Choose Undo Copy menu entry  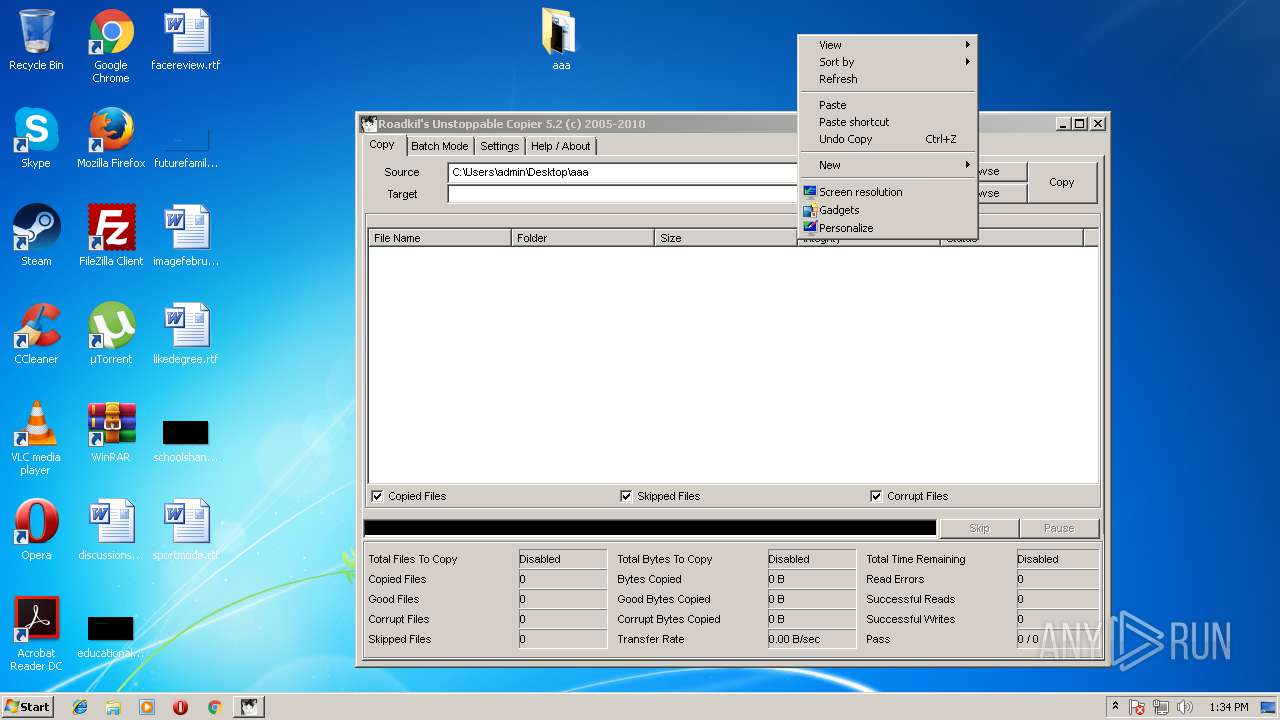(887, 139)
